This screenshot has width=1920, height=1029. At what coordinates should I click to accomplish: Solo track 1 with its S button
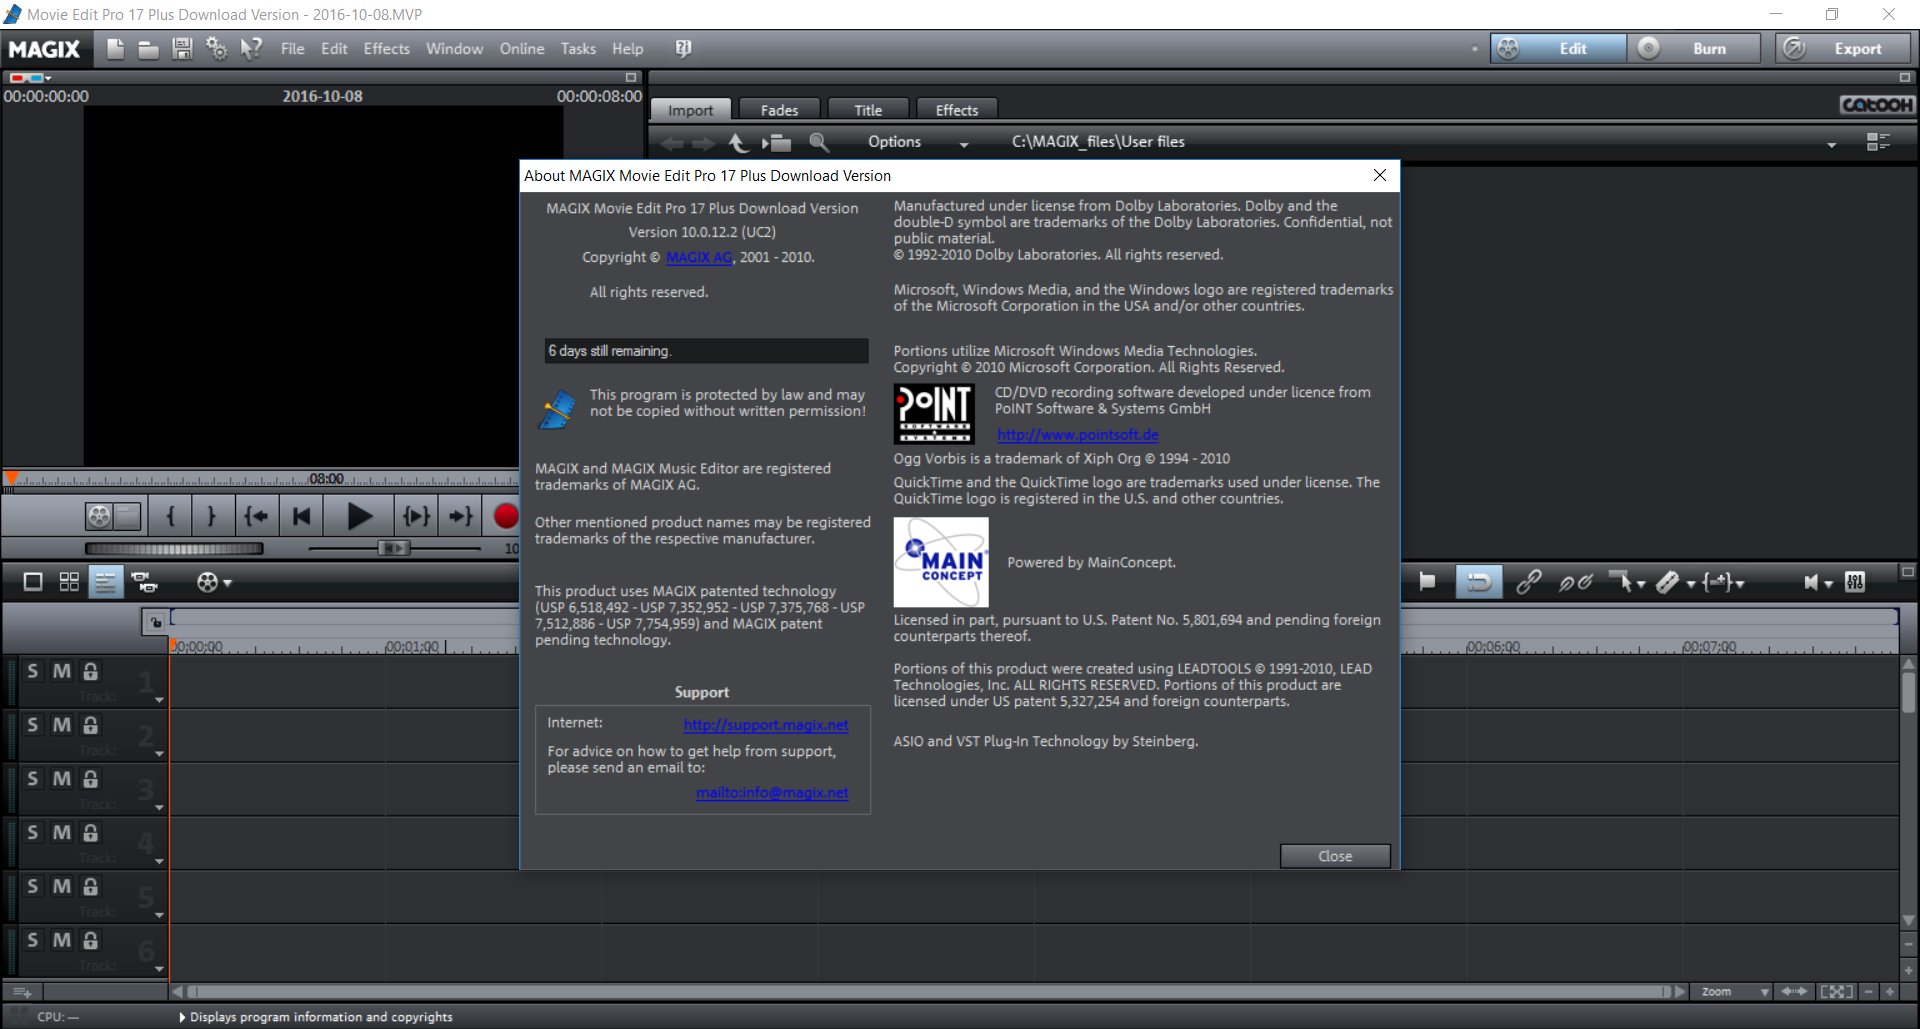(33, 671)
